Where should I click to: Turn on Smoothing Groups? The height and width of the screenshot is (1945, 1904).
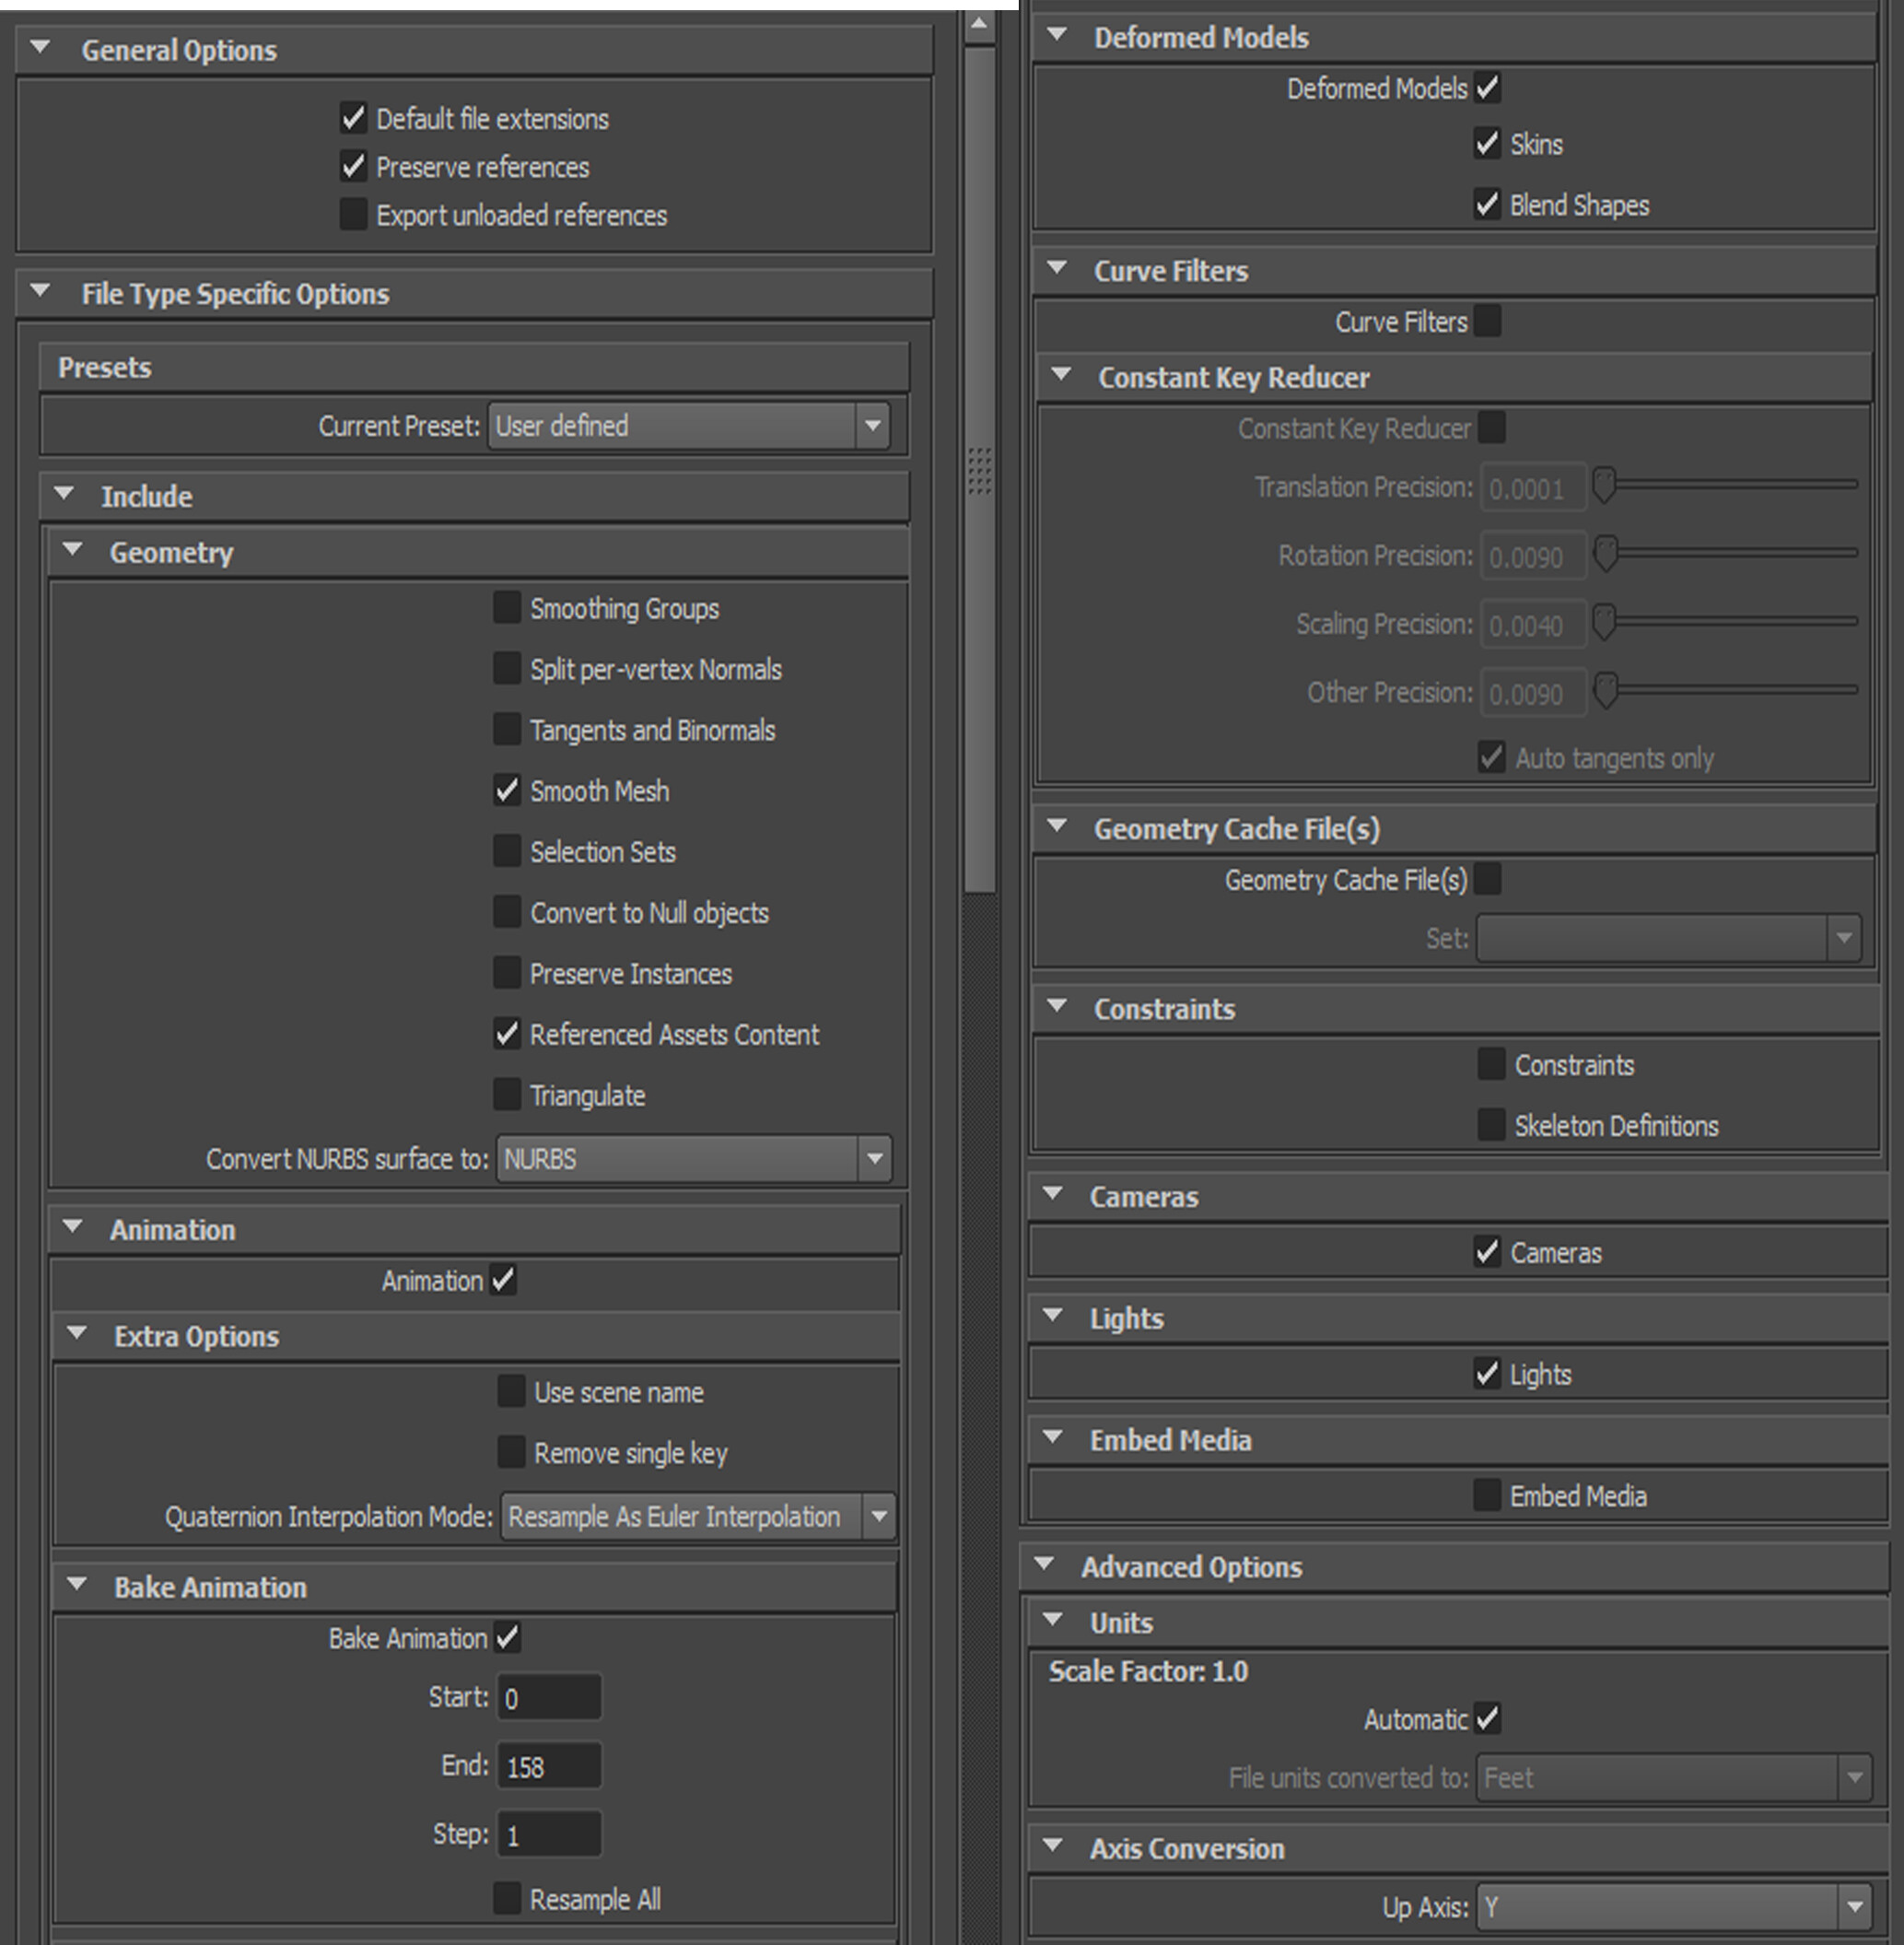[507, 607]
